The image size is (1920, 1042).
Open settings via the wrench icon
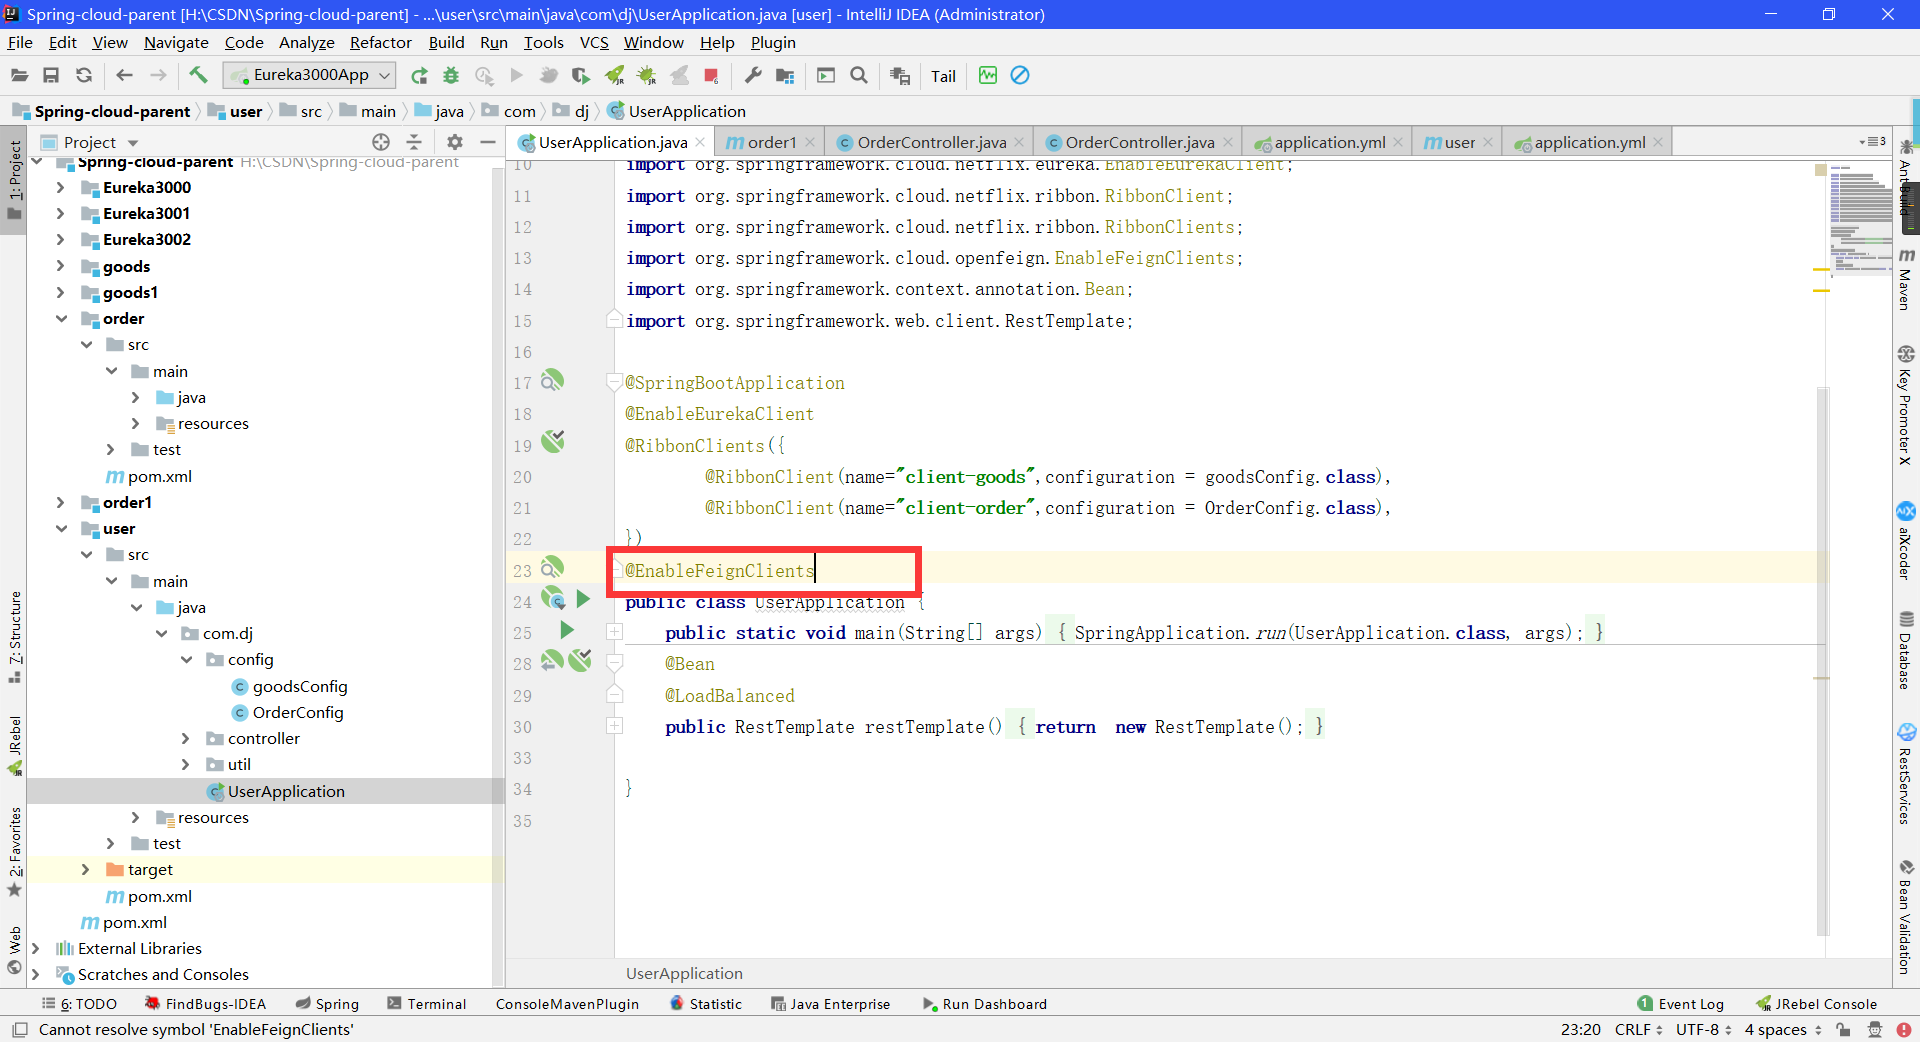pyautogui.click(x=753, y=75)
